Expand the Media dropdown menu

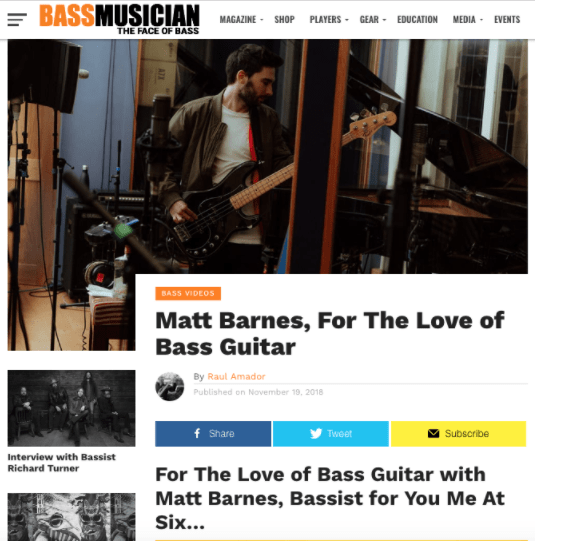[x=468, y=19]
